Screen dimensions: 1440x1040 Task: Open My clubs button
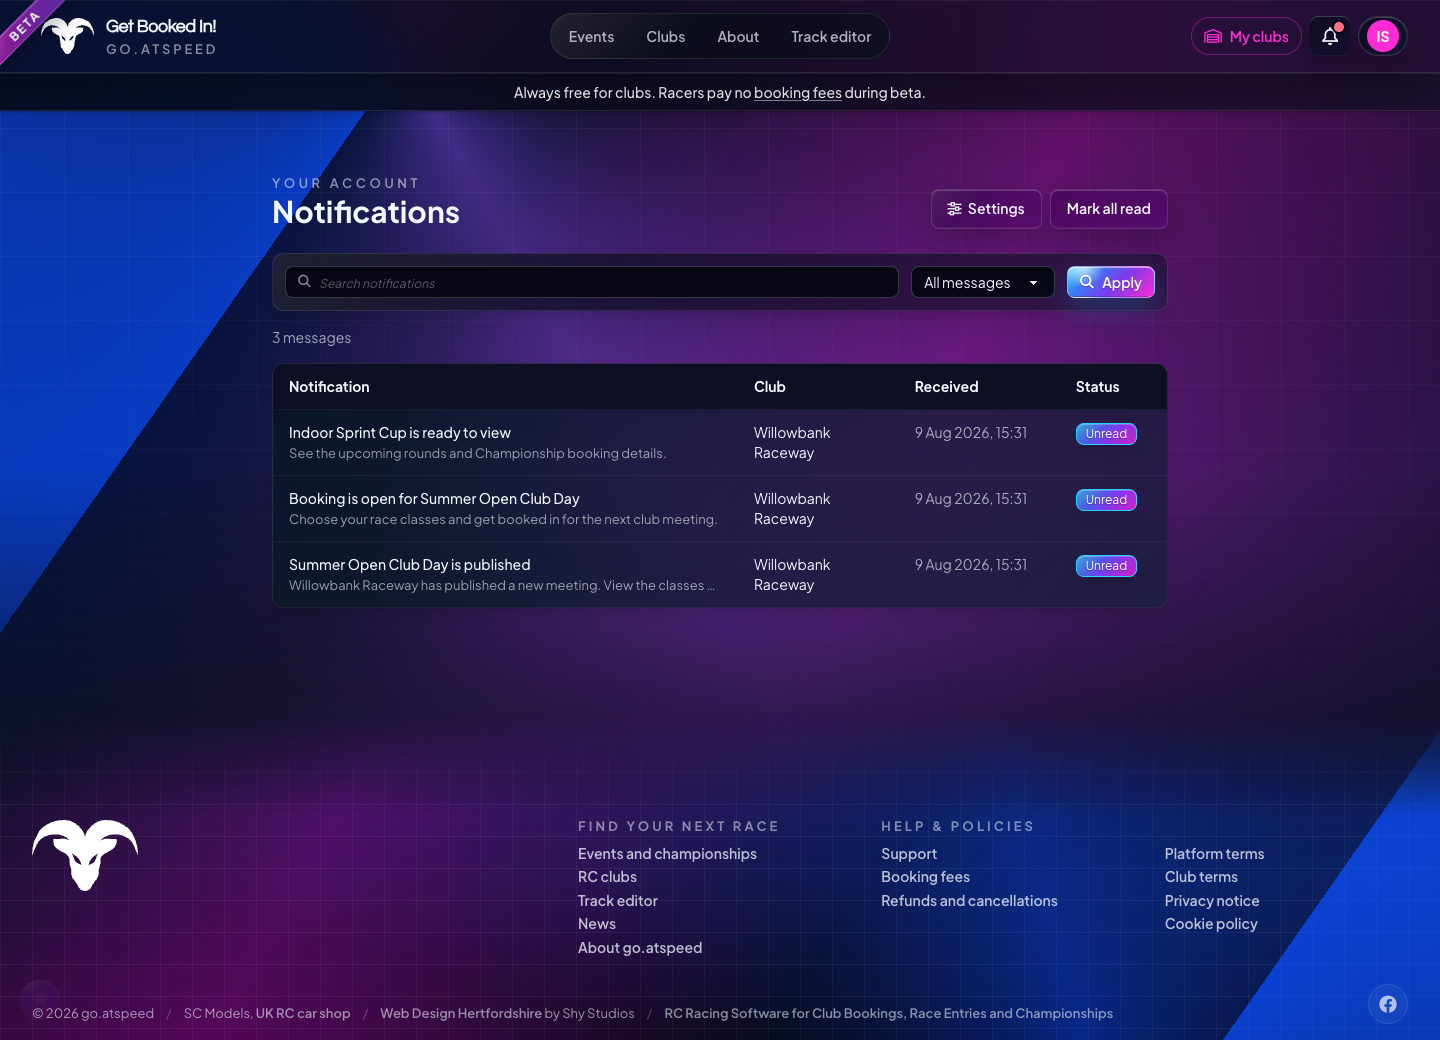coord(1246,37)
